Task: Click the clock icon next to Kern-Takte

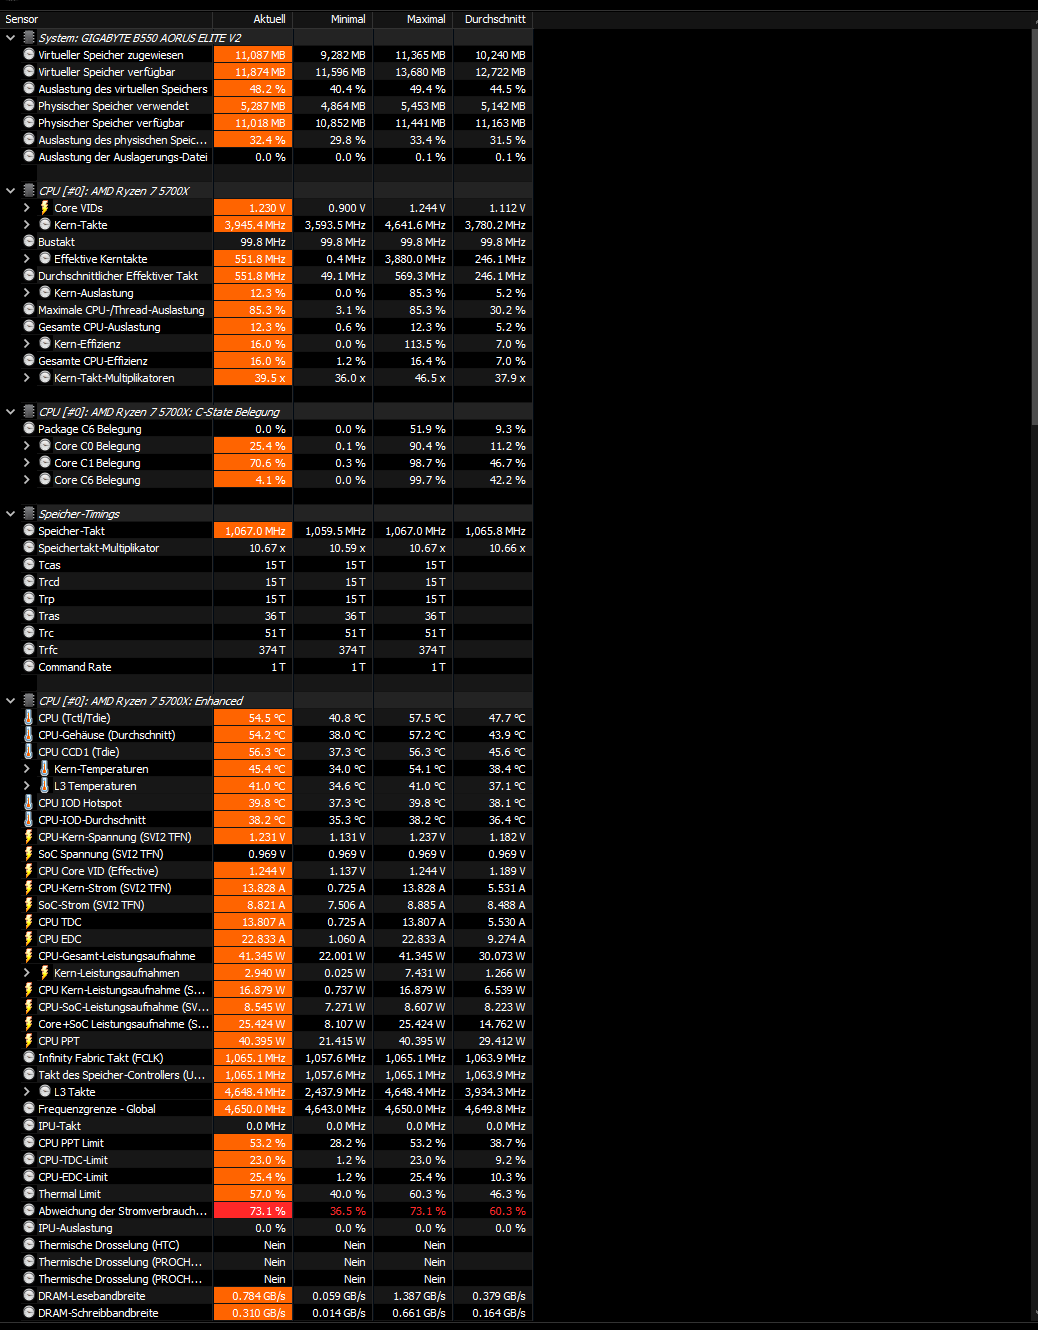Action: [x=45, y=224]
